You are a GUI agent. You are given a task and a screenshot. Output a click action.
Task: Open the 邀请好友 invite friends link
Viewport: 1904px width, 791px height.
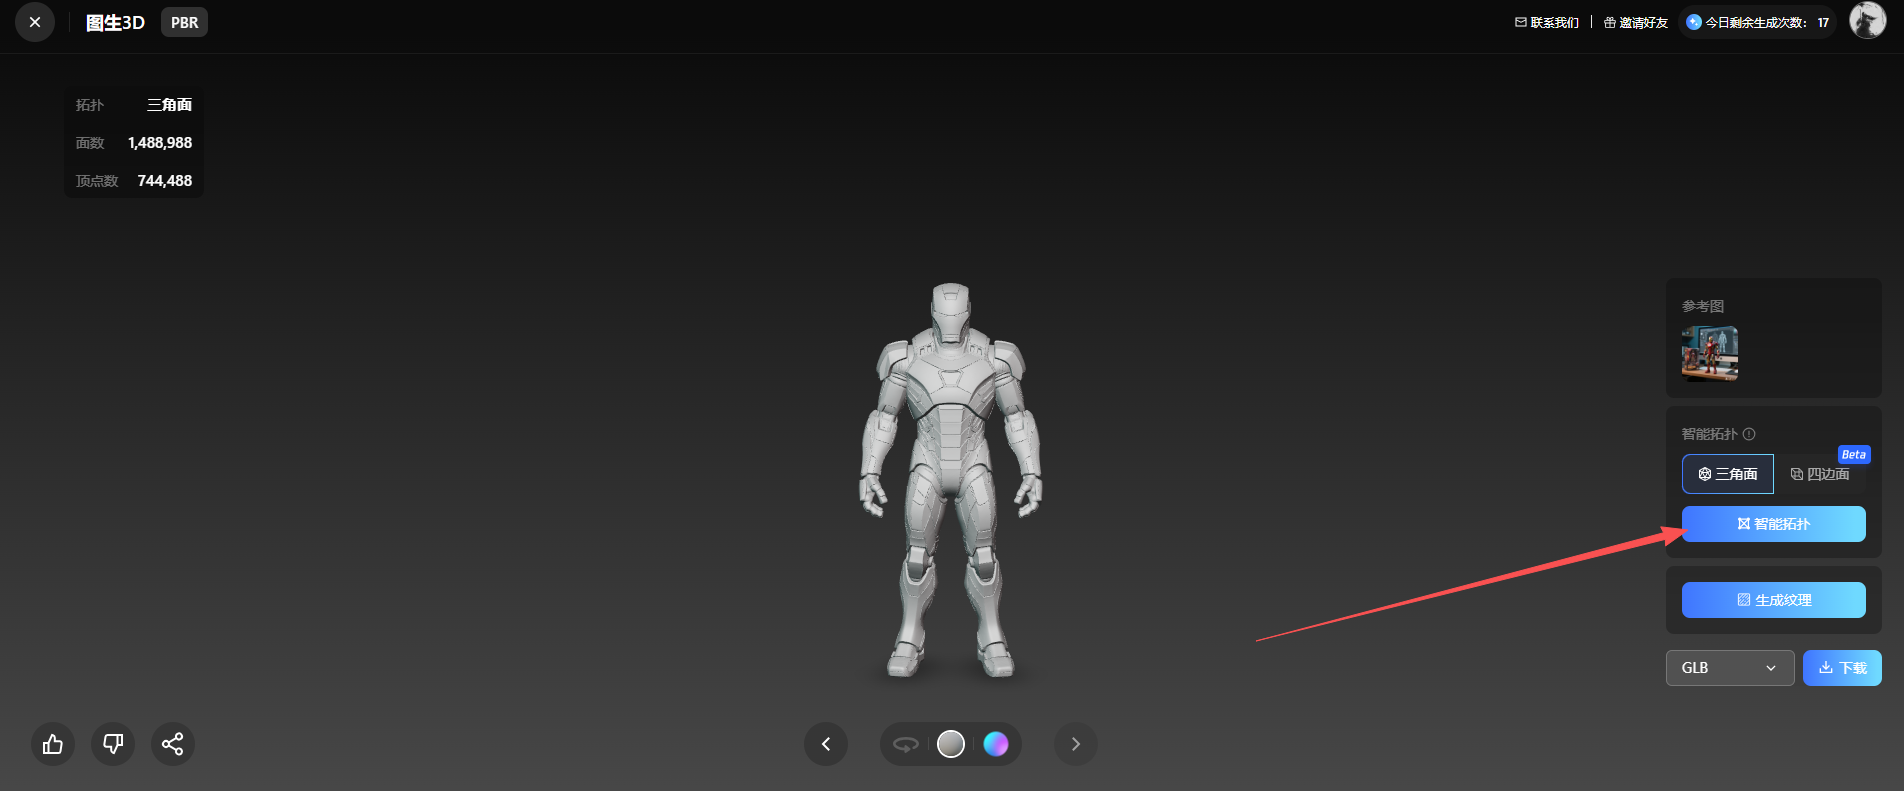(x=1636, y=22)
